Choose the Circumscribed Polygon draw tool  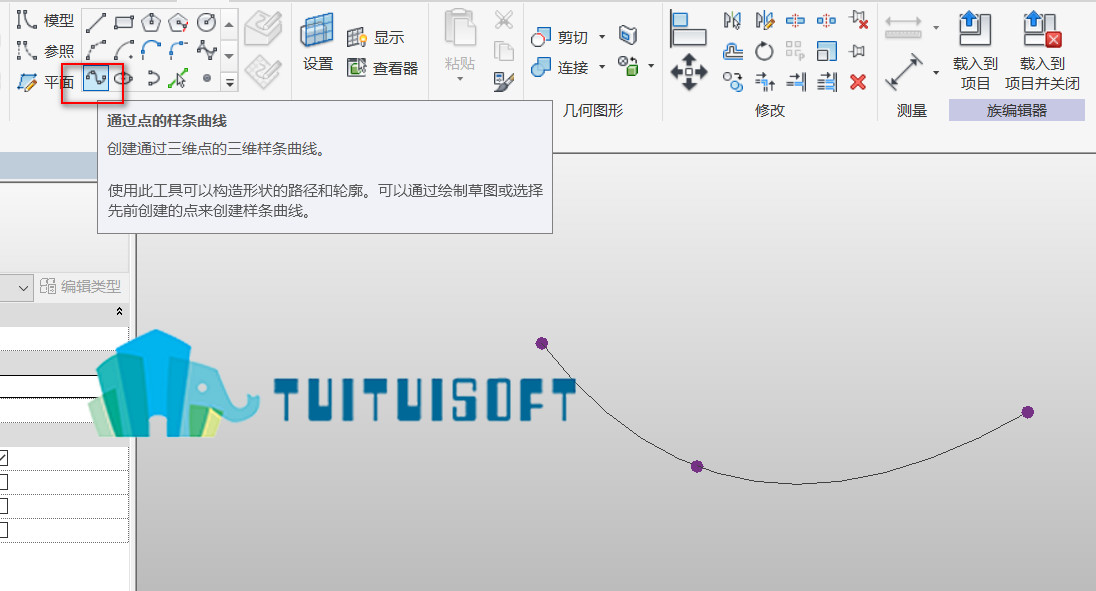179,22
